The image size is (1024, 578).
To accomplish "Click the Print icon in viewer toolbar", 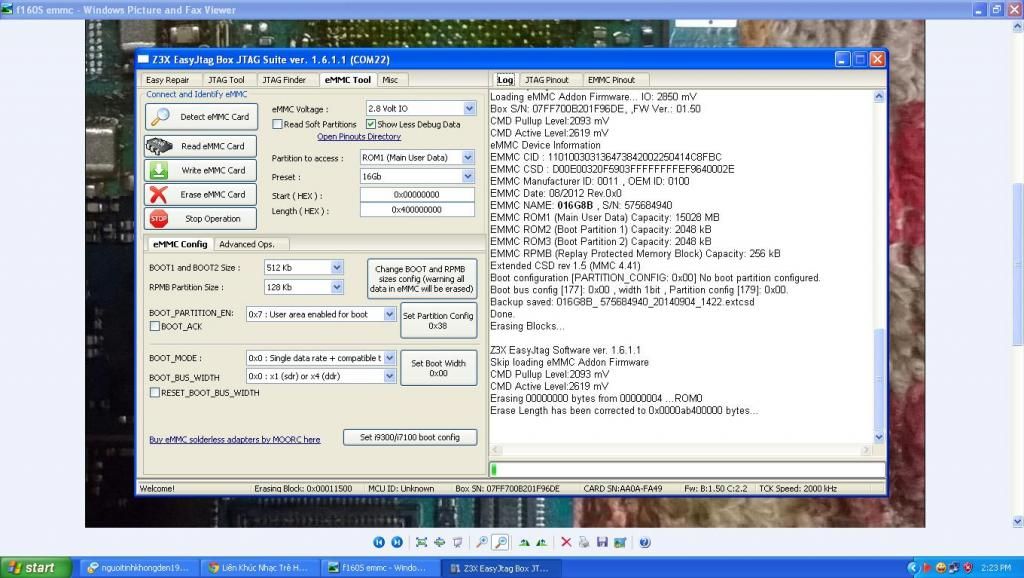I will [584, 542].
